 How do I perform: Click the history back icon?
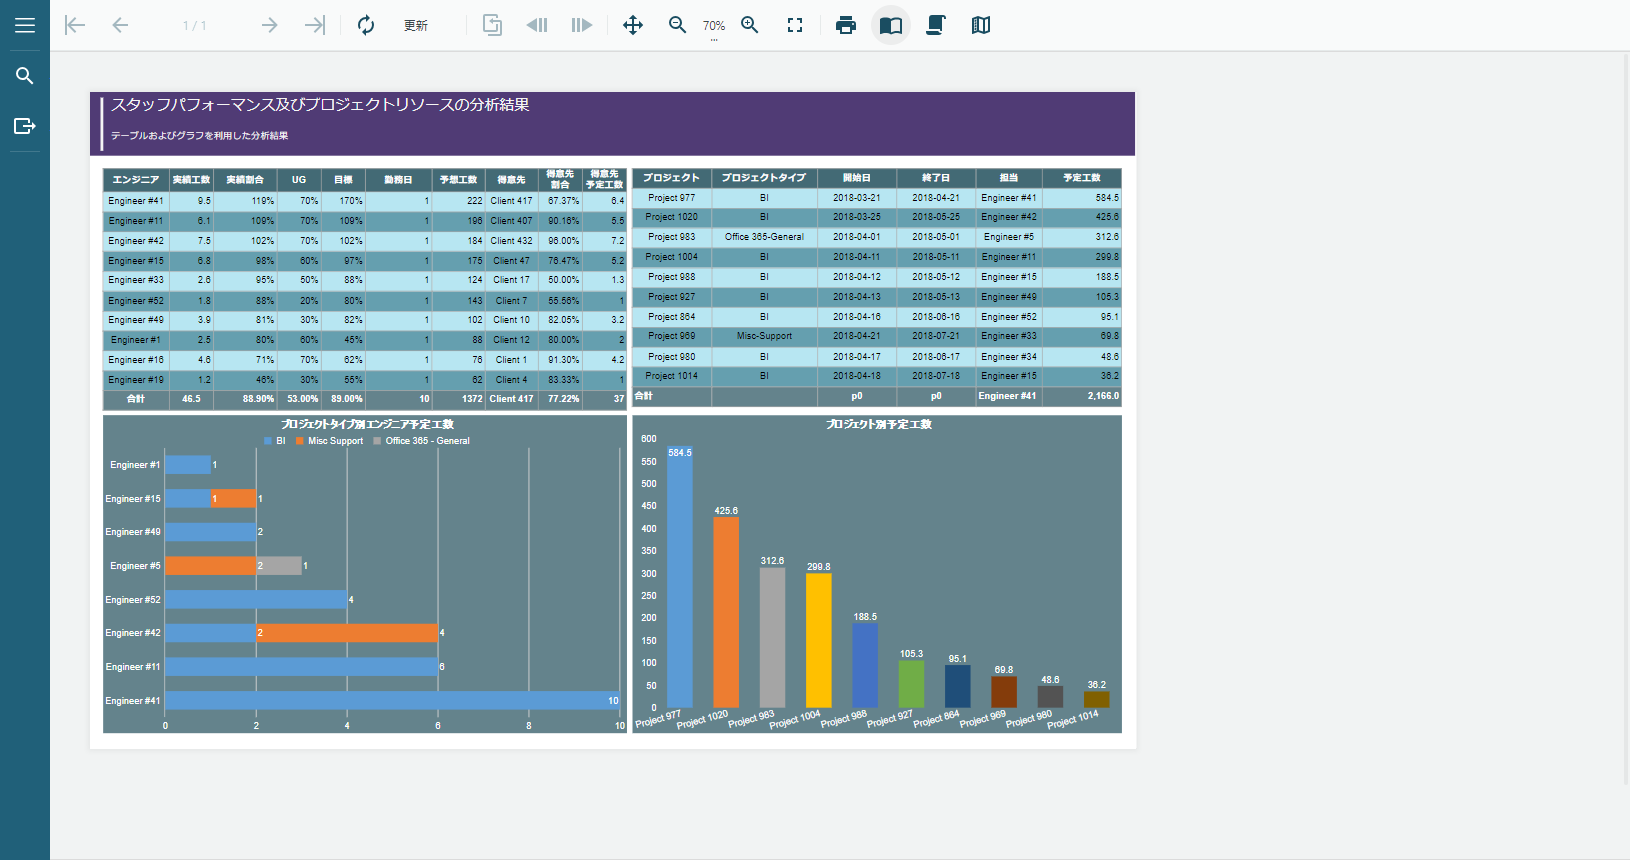click(537, 25)
